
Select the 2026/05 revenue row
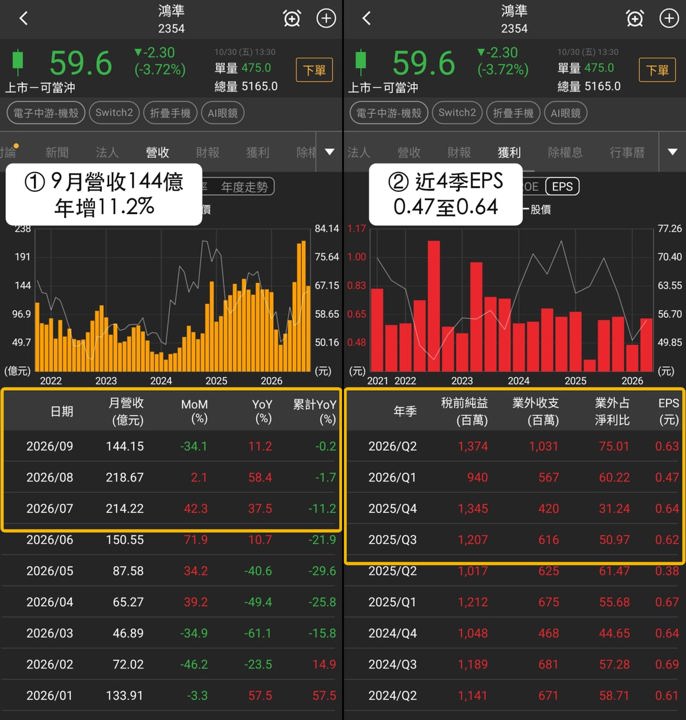(x=171, y=571)
